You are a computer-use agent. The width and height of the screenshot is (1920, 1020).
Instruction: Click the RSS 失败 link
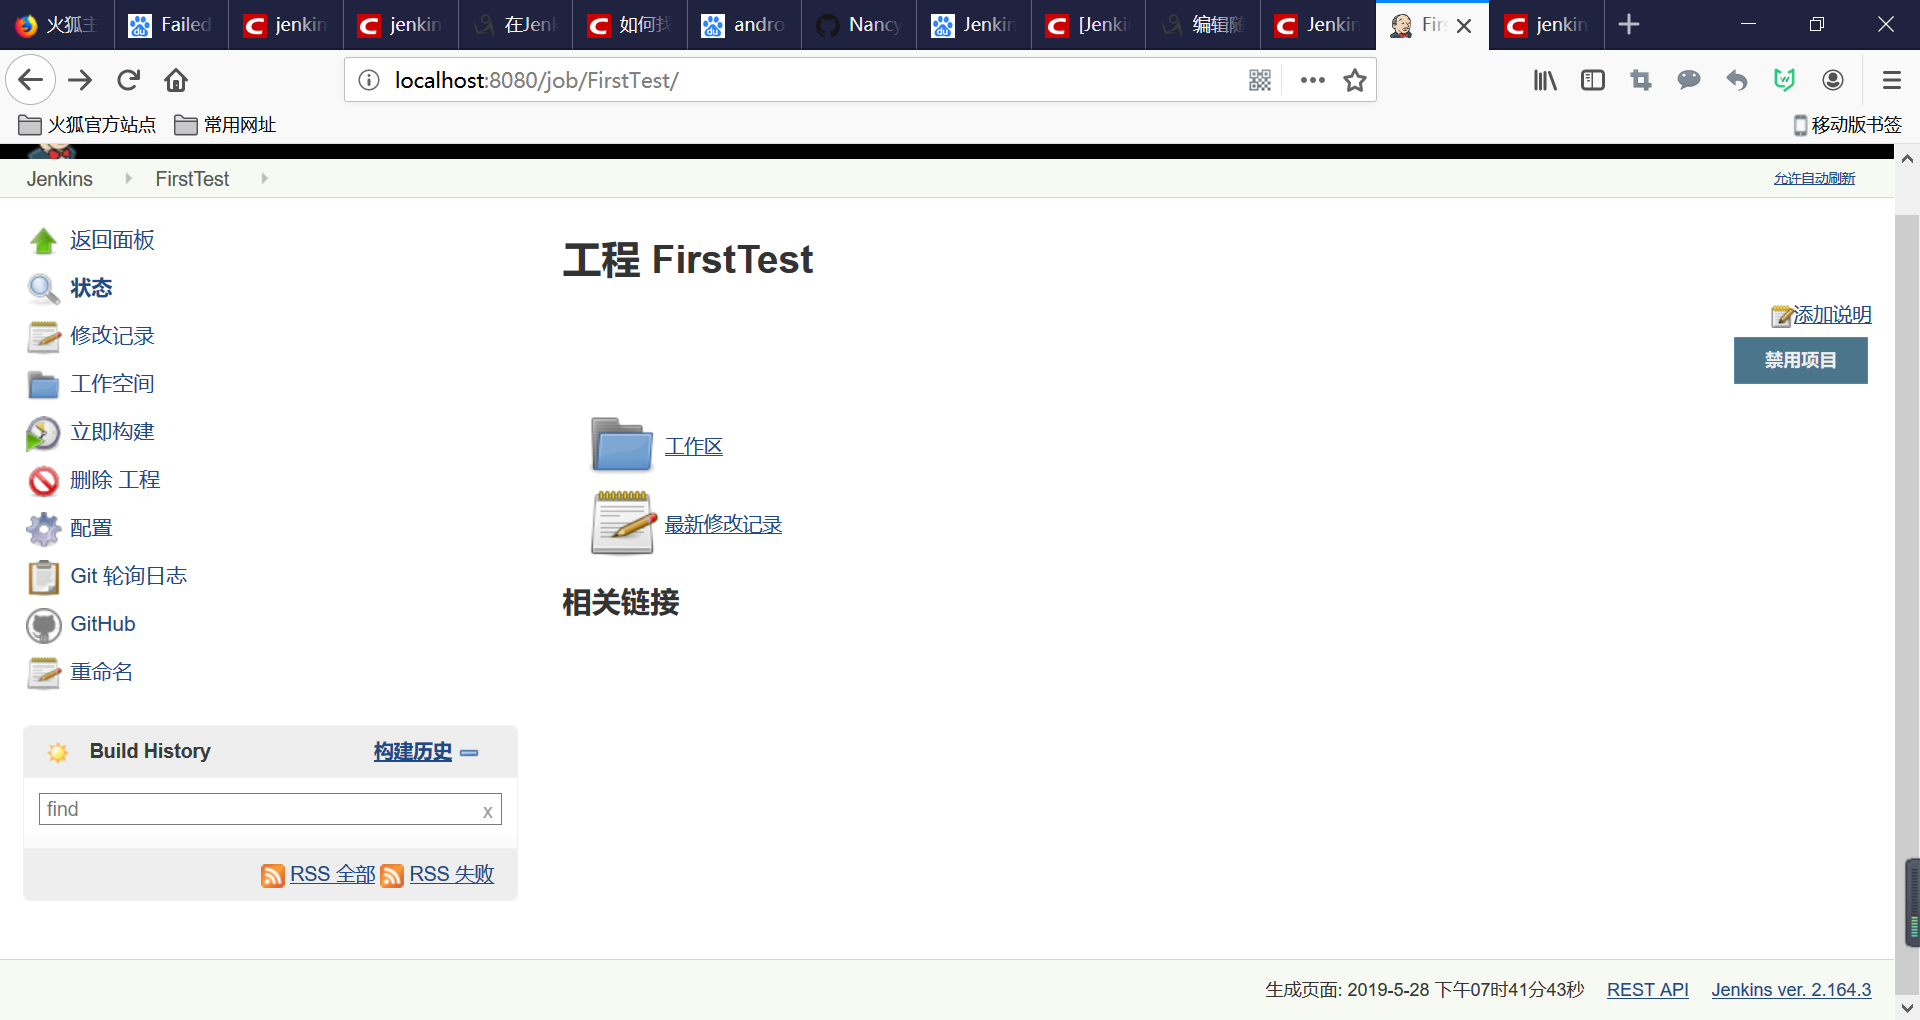pyautogui.click(x=452, y=874)
